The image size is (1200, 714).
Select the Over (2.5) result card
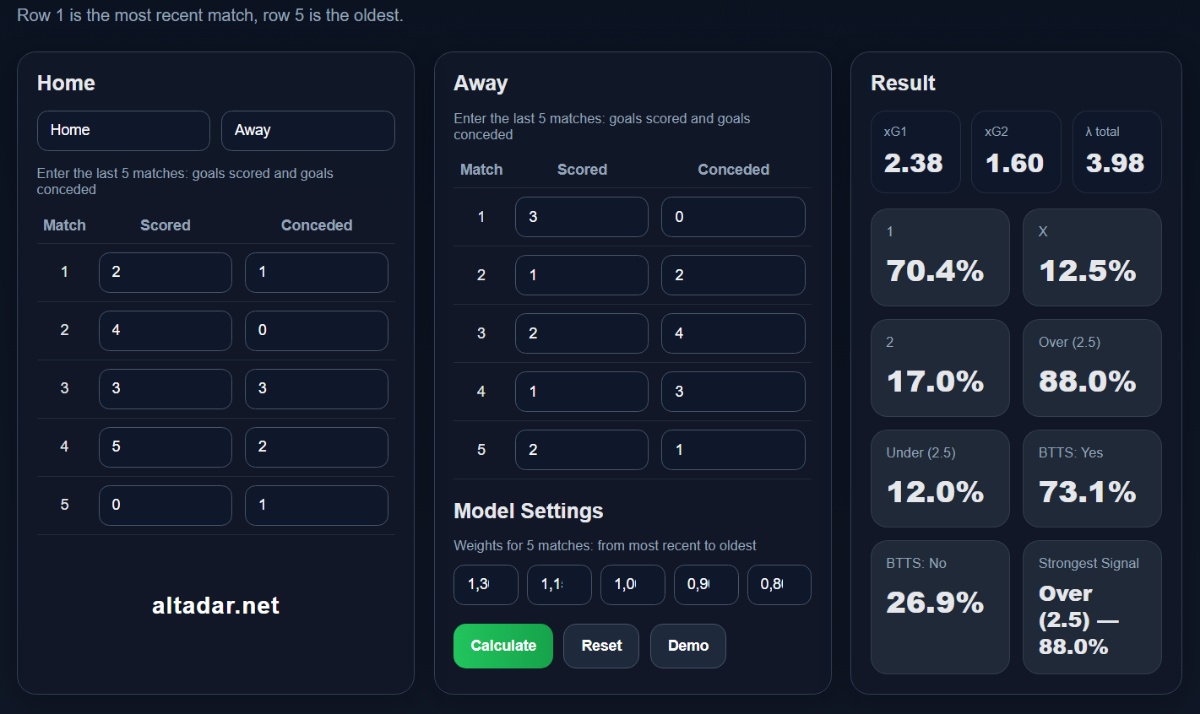(x=1091, y=367)
